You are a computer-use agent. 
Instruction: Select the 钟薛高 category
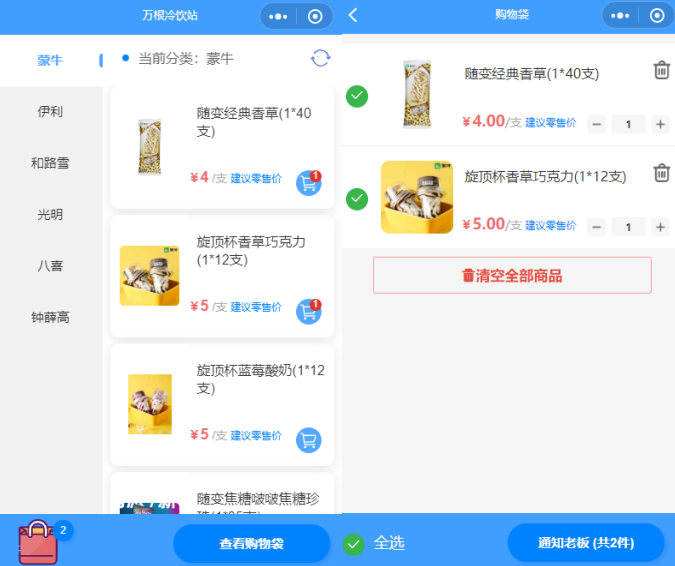click(50, 318)
